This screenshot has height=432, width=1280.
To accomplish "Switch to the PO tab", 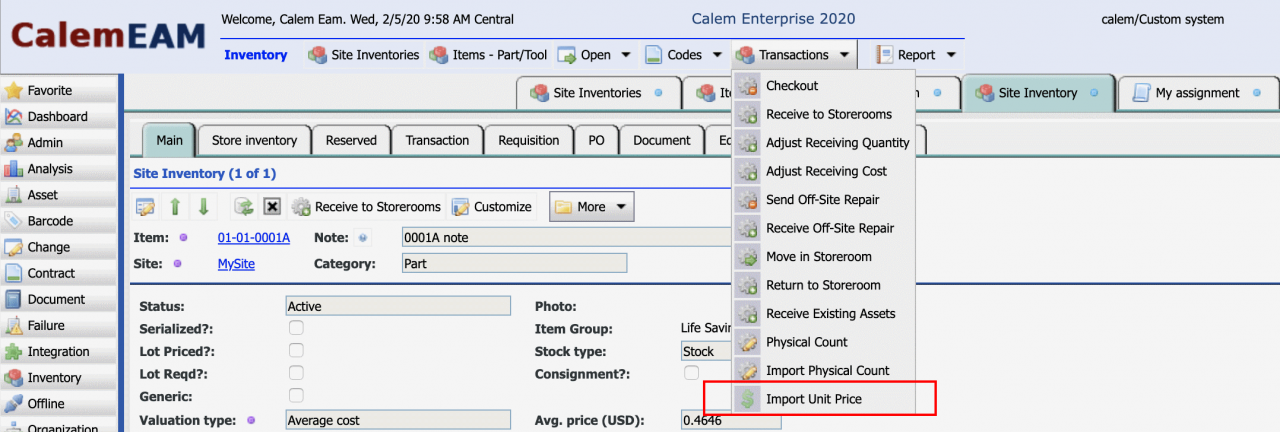I will coord(596,140).
